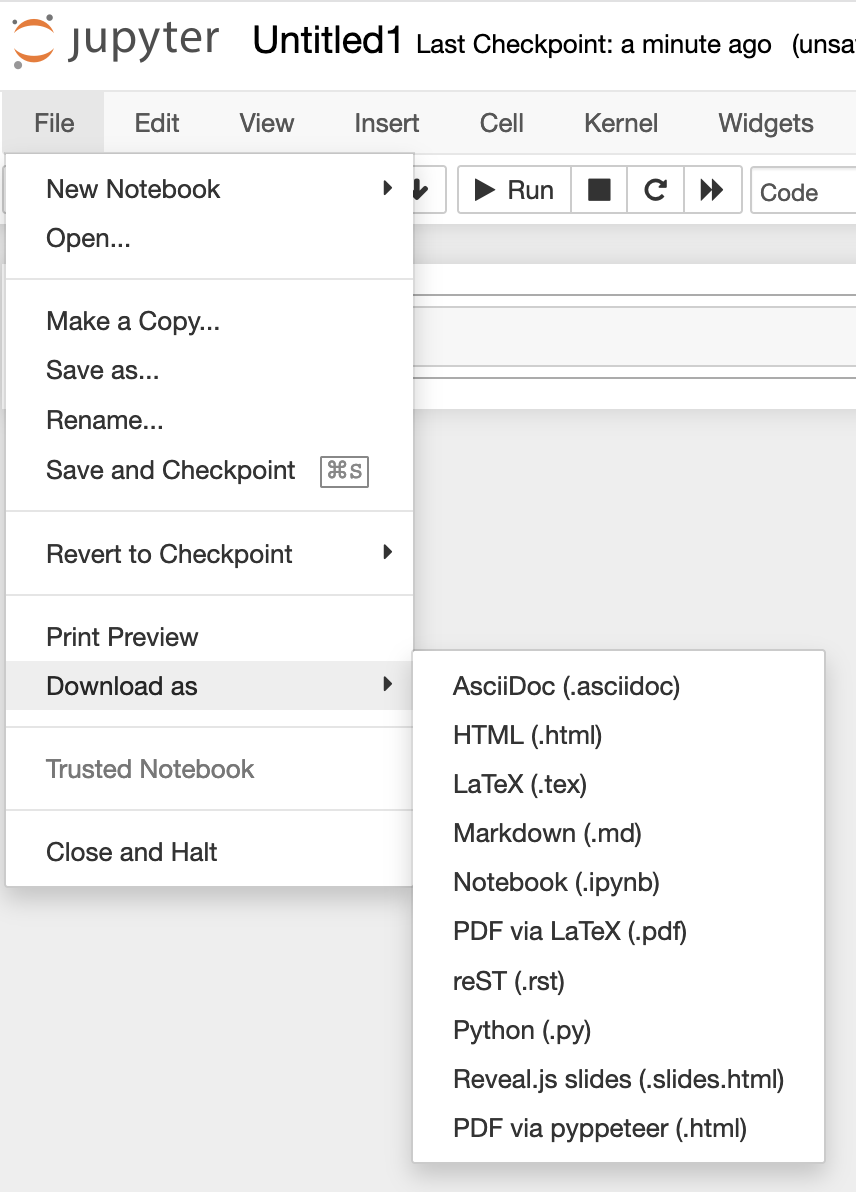Restart the kernel with circular arrow icon

655,189
